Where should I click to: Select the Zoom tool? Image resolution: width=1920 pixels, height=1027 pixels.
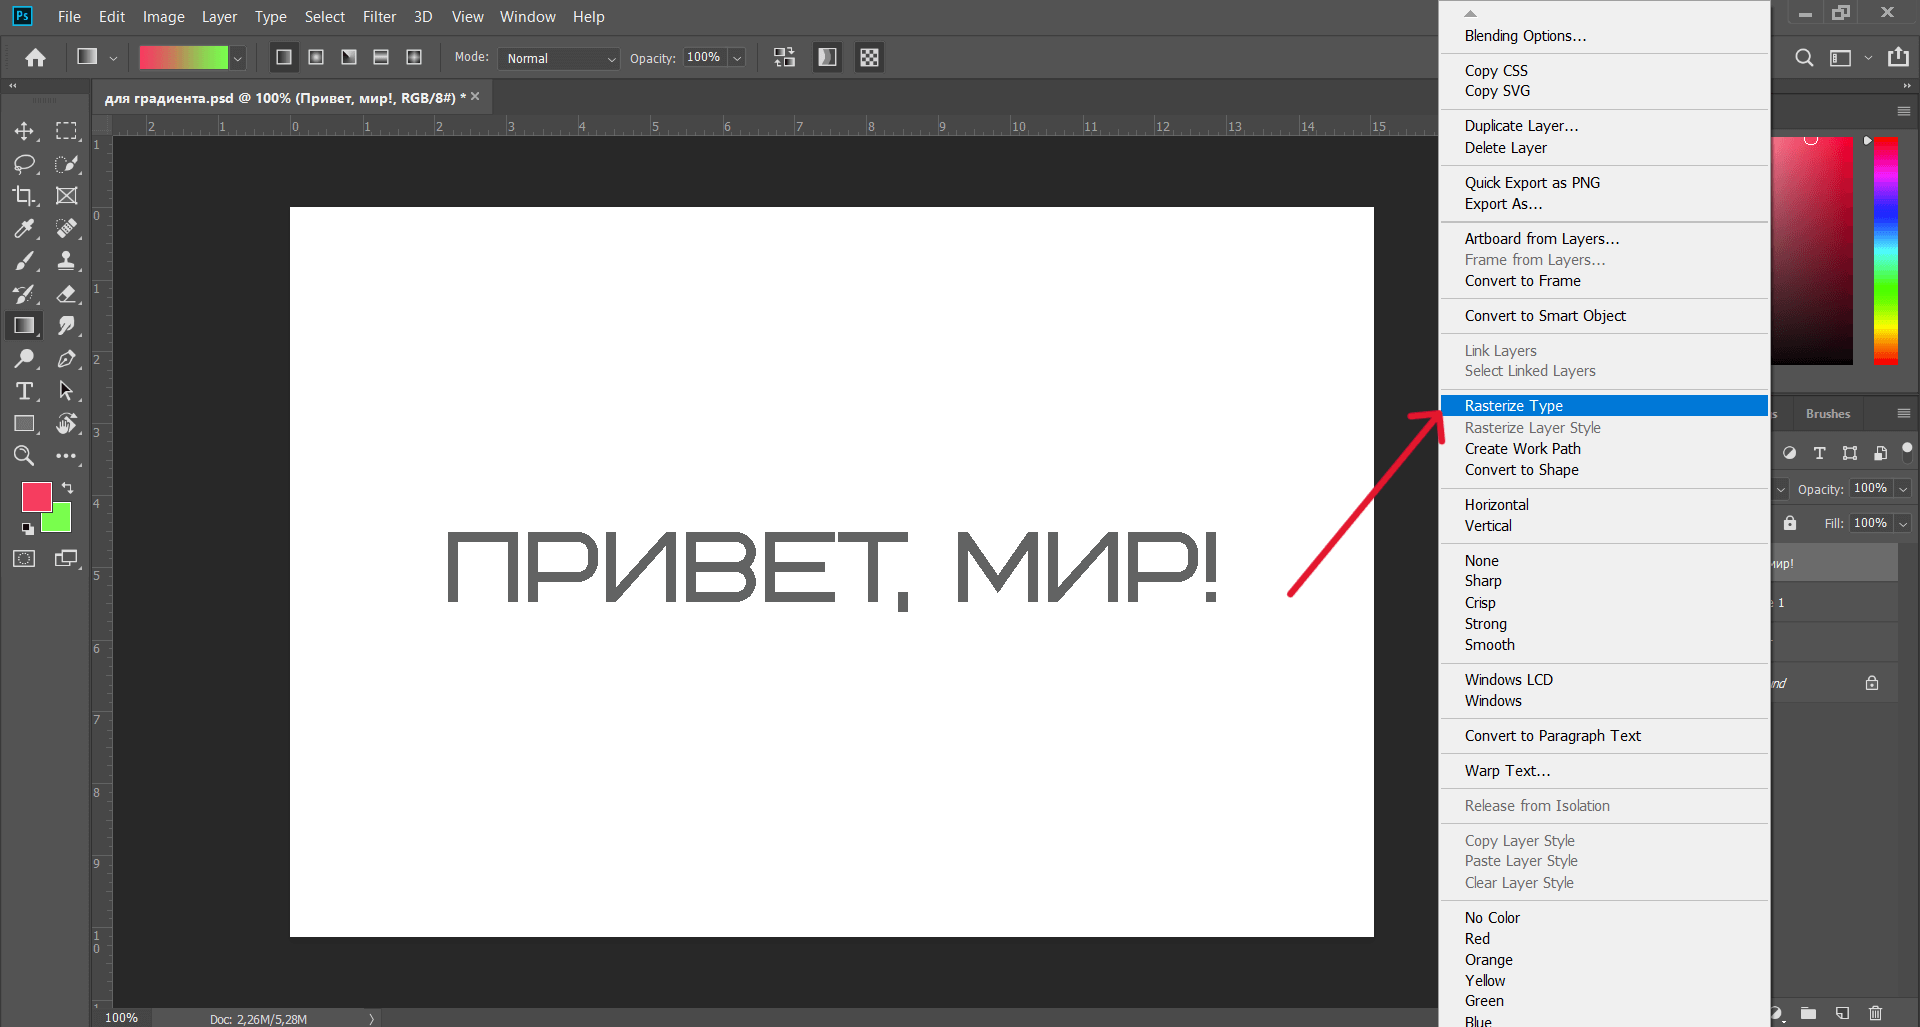[x=24, y=456]
